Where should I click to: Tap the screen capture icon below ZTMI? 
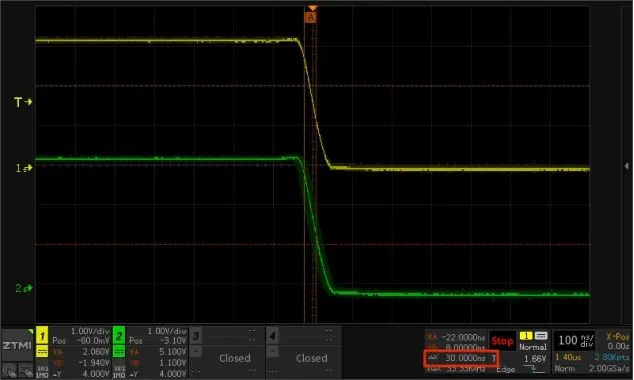pyautogui.click(x=26, y=371)
